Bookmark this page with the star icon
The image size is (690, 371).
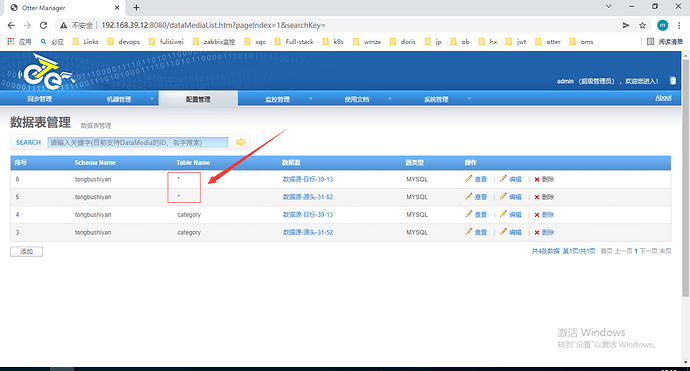(642, 26)
